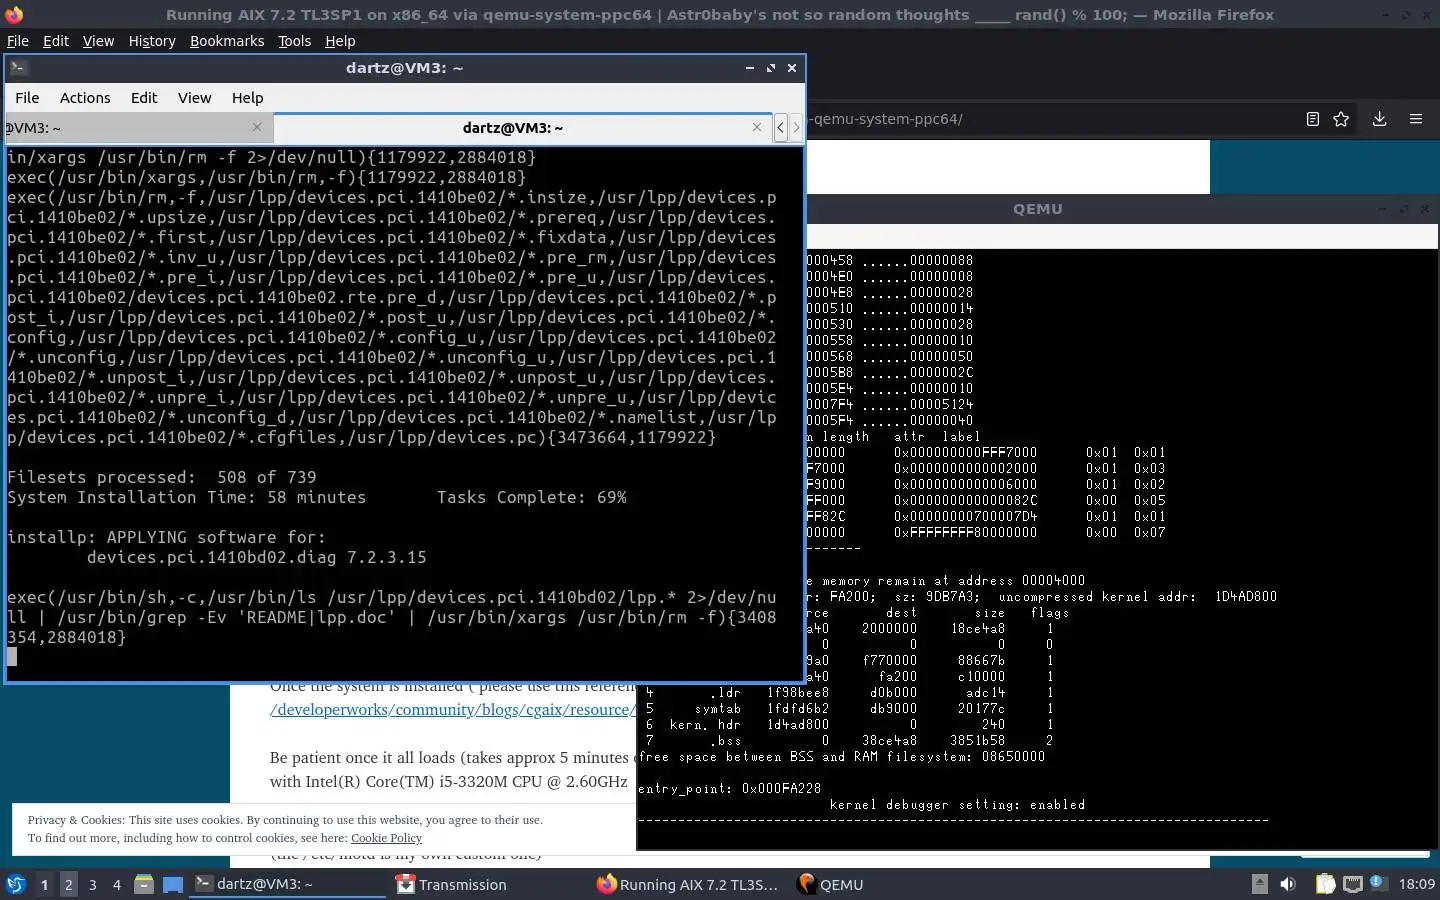Switch to virtual desktop 2
The image size is (1440, 900).
point(68,884)
